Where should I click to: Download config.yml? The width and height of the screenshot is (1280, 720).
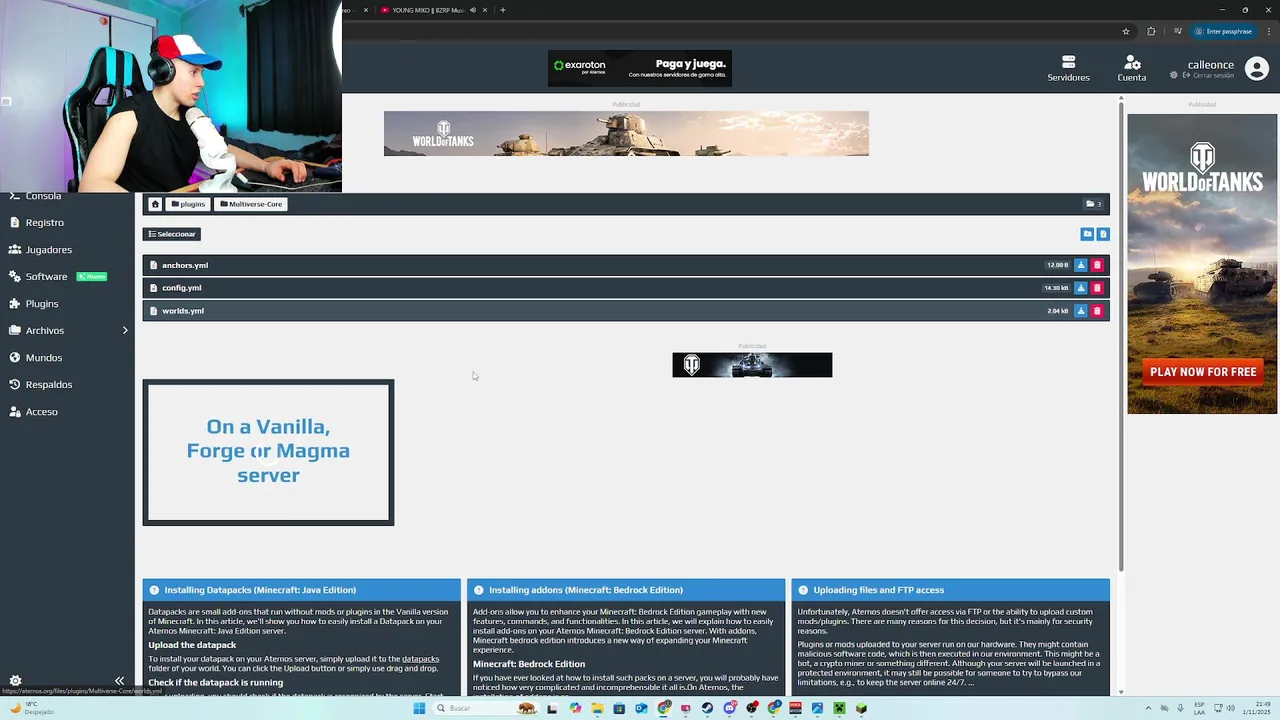(x=1080, y=288)
